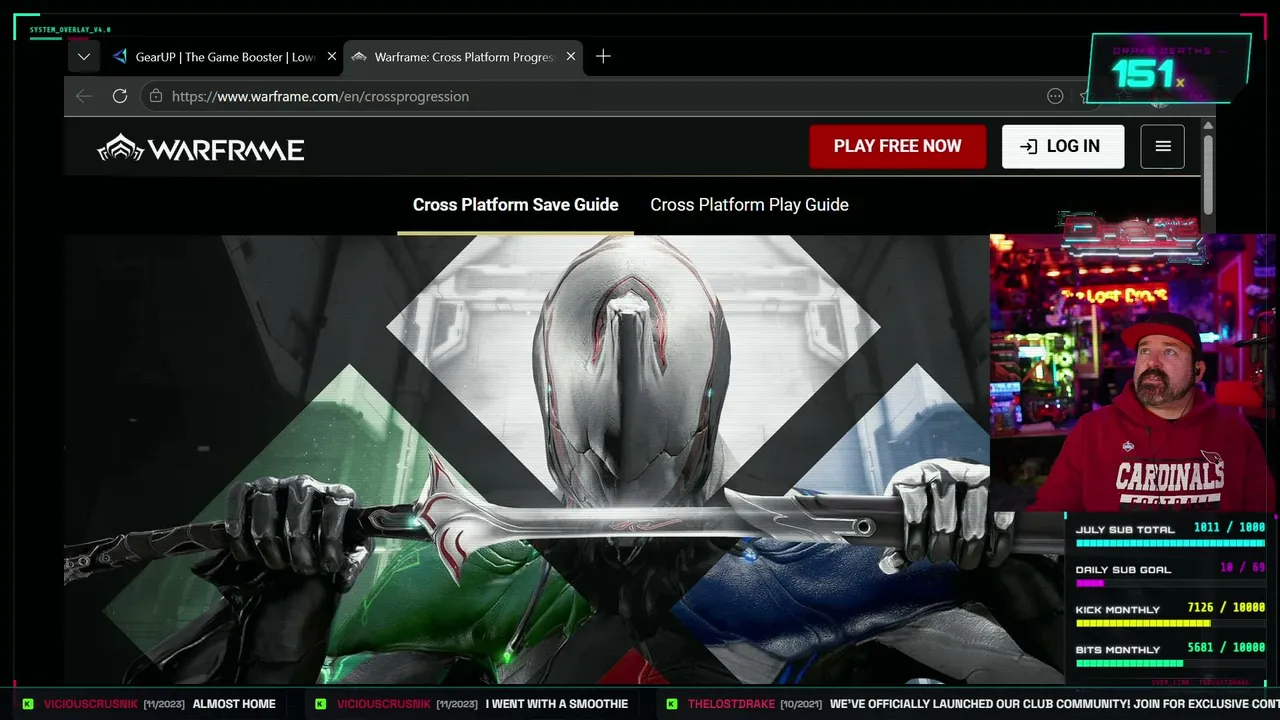1280x720 pixels.
Task: Click the Warframe tab favicon
Action: [x=359, y=57]
